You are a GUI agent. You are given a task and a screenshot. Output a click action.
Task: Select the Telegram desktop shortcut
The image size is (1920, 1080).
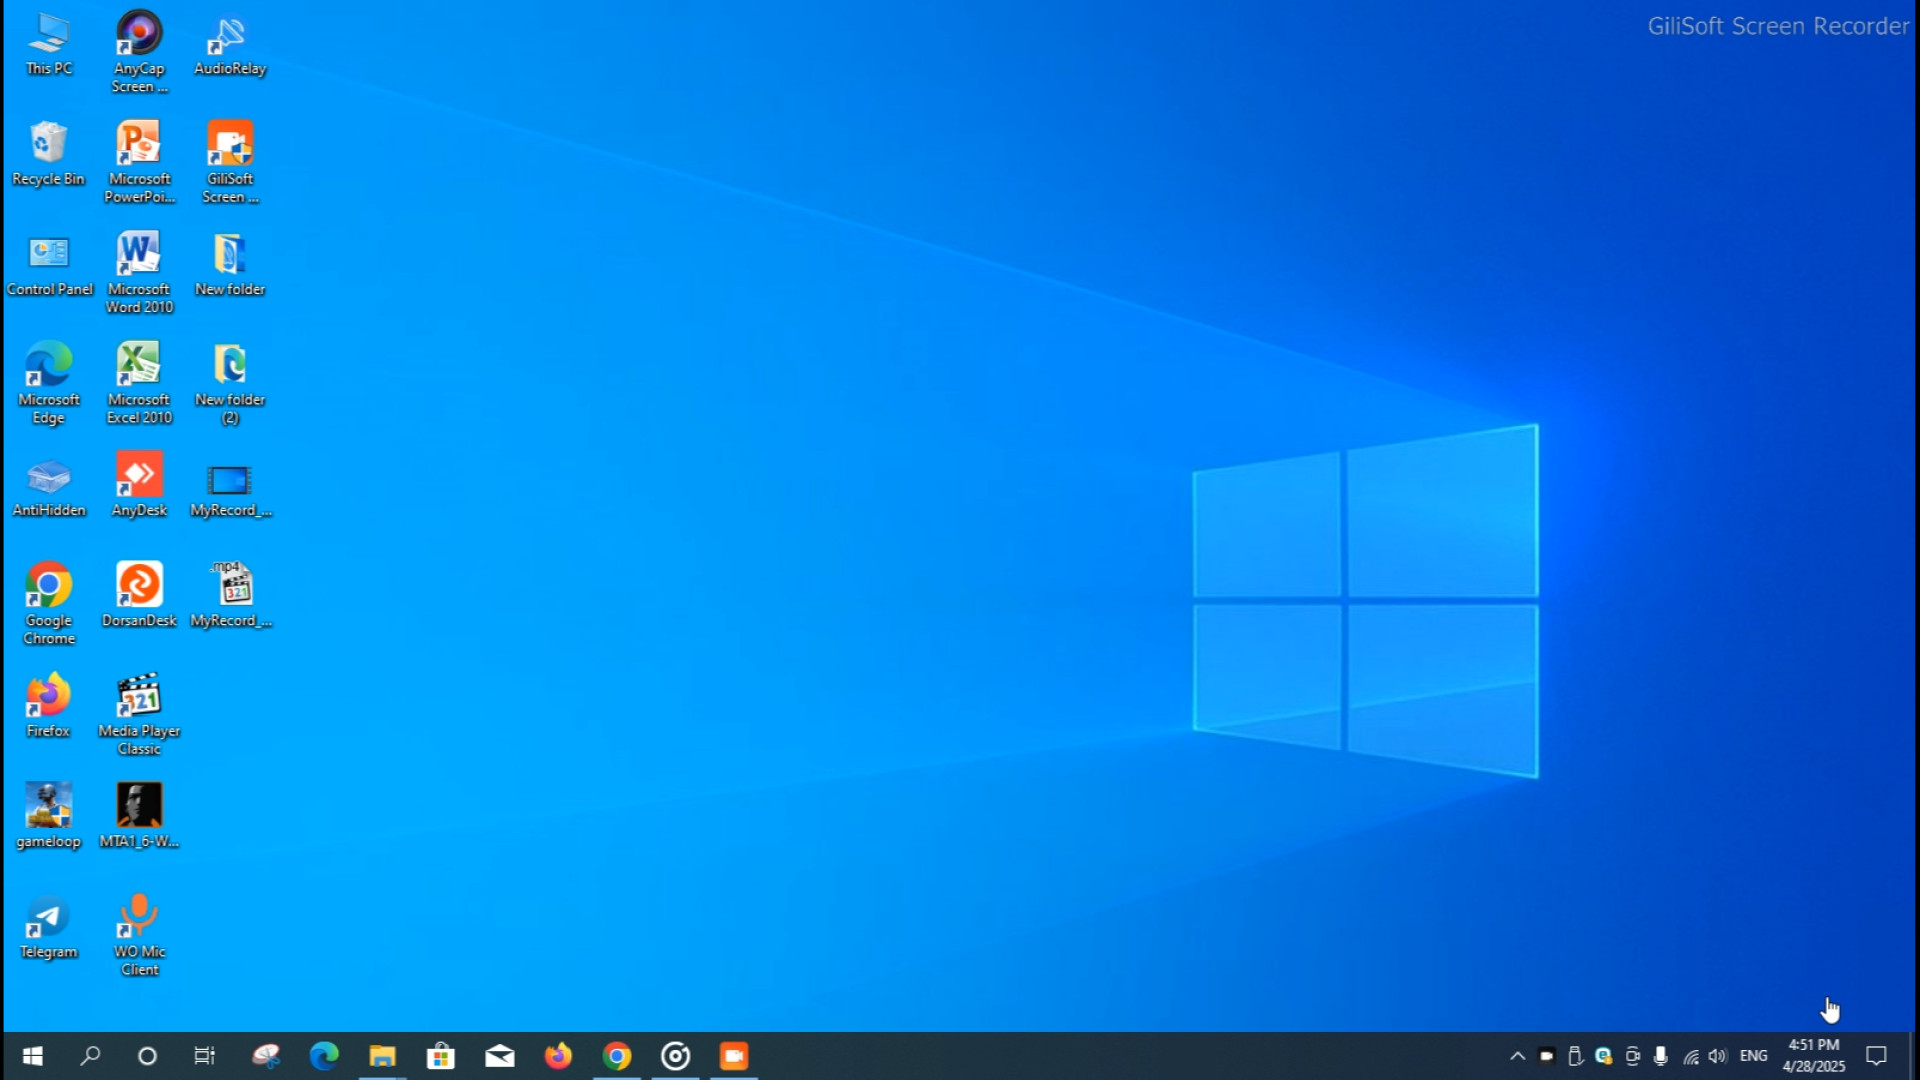pyautogui.click(x=49, y=928)
